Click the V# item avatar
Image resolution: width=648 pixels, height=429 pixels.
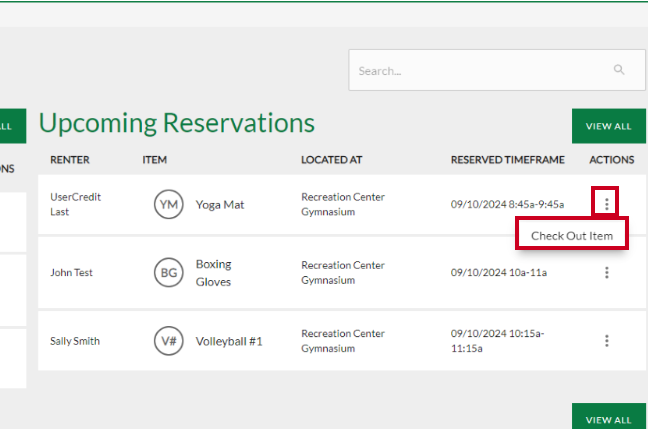click(x=169, y=341)
